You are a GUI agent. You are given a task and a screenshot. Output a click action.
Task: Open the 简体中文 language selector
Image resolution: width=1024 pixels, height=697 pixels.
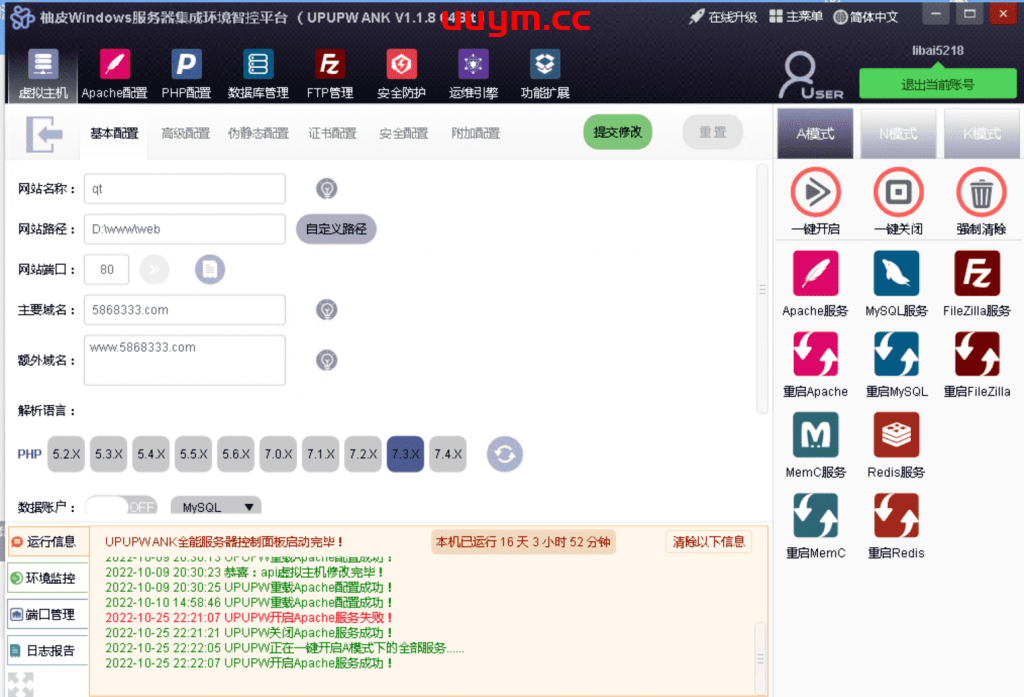tap(865, 16)
